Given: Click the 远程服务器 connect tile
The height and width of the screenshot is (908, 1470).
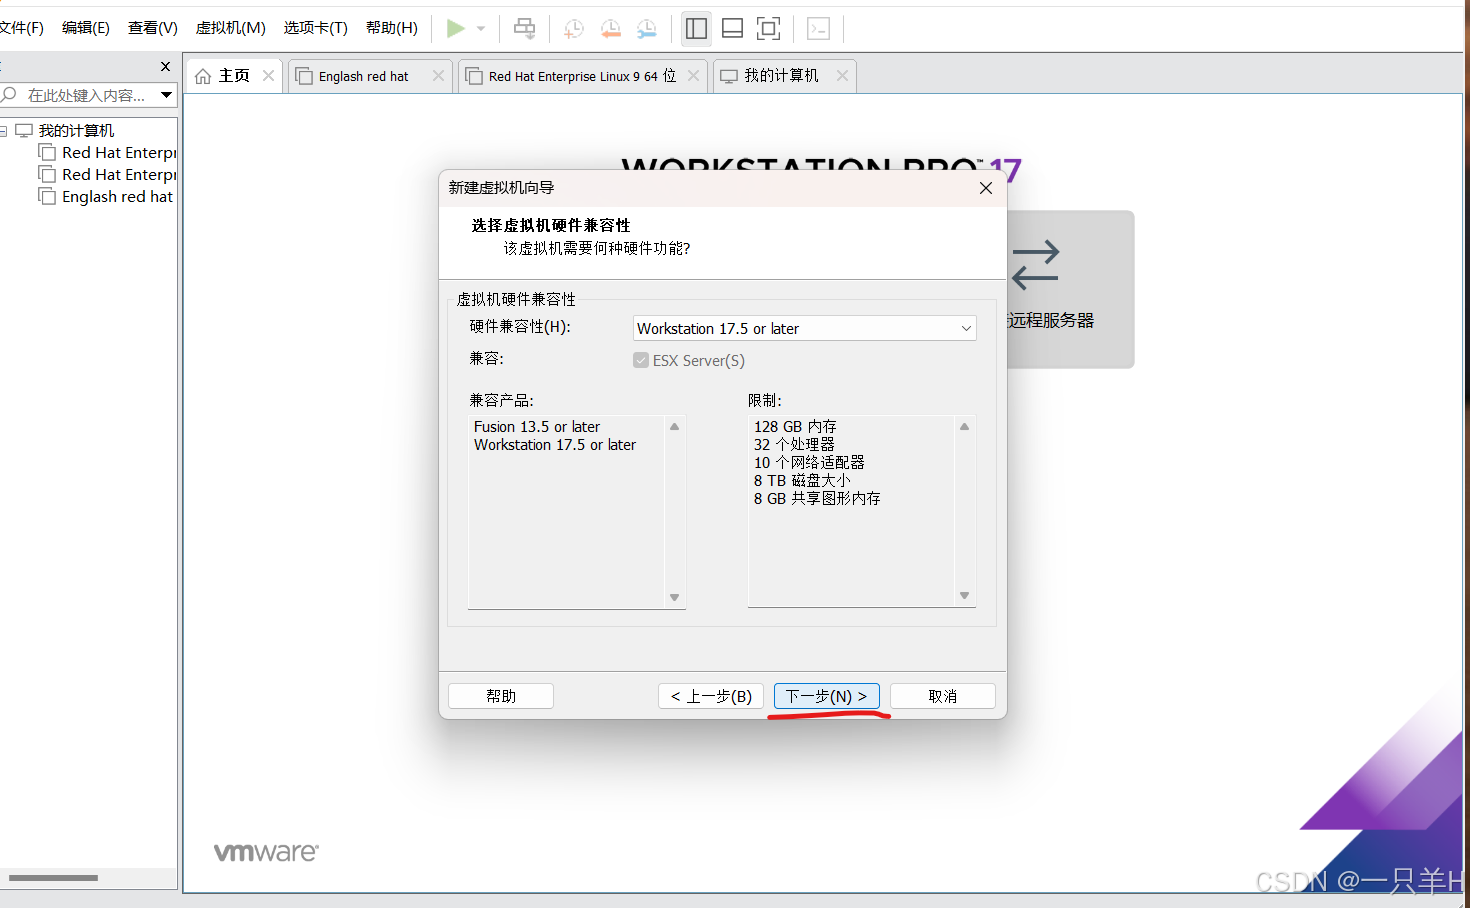Looking at the screenshot, I should (x=1068, y=289).
